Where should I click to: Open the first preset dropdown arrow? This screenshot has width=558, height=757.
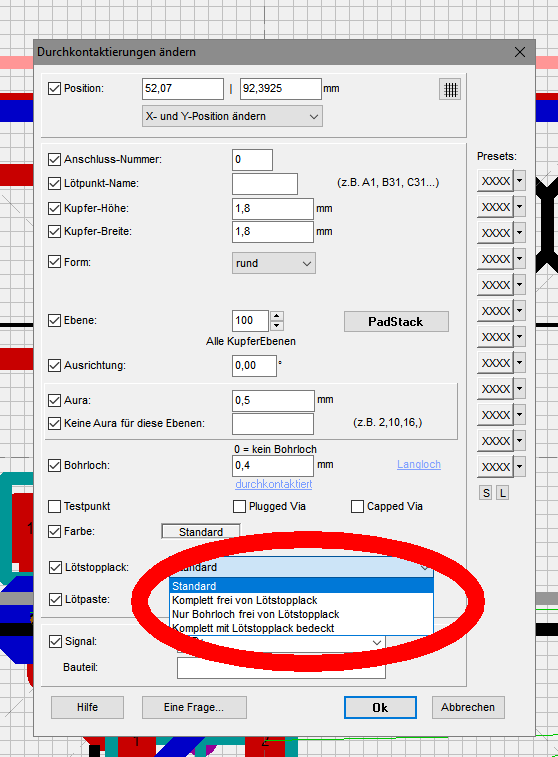pyautogui.click(x=519, y=181)
